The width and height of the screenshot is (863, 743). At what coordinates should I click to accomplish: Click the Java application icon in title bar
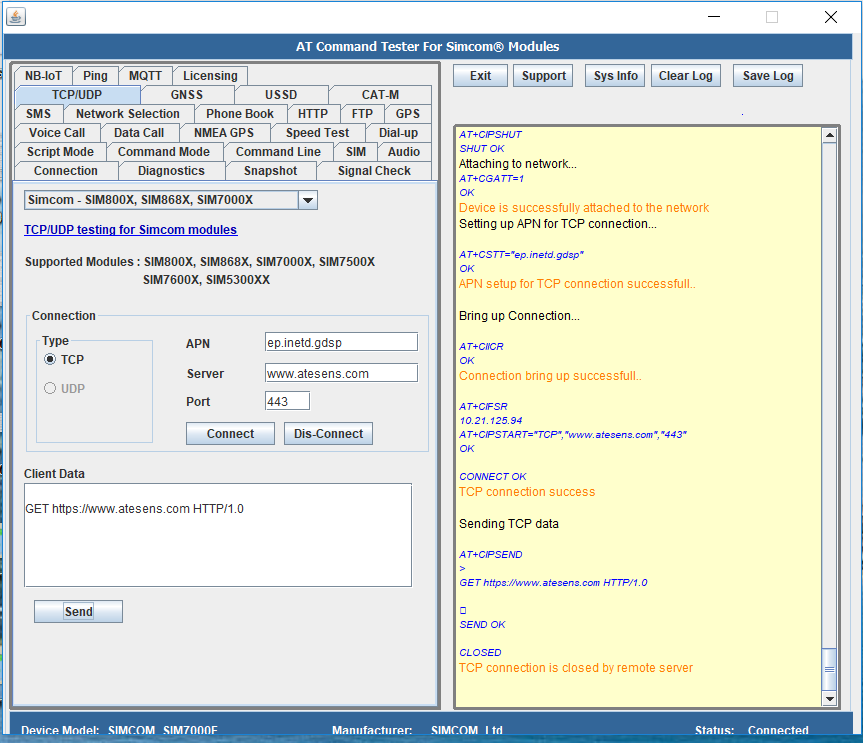click(16, 17)
